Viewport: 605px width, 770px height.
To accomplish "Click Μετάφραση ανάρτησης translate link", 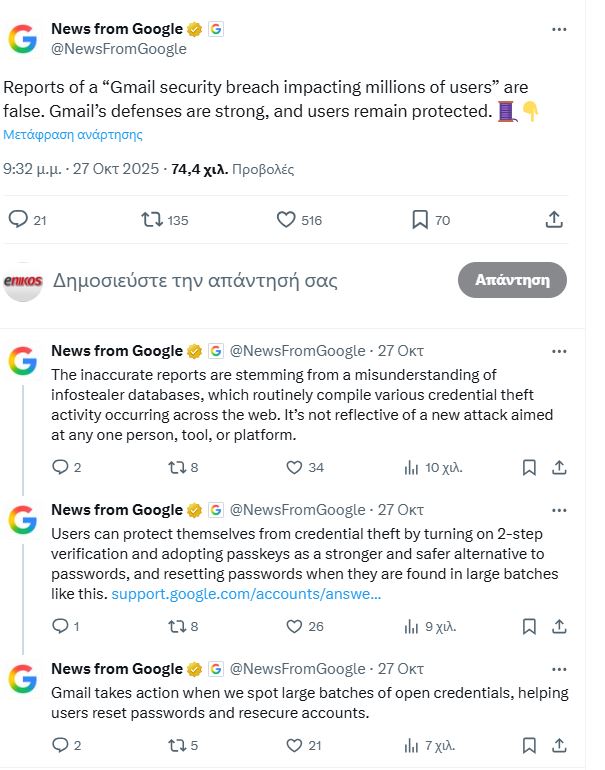I will 73,134.
